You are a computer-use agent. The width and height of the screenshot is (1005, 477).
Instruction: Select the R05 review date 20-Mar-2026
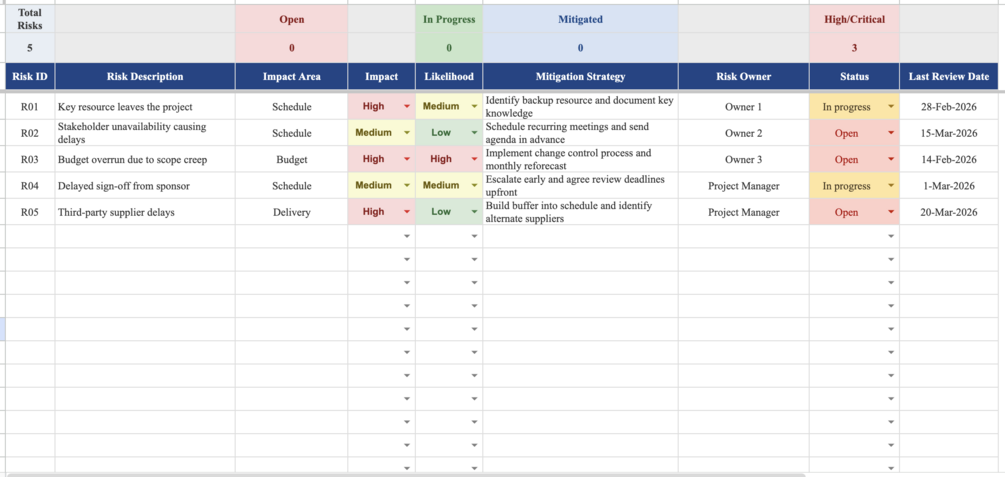click(949, 212)
